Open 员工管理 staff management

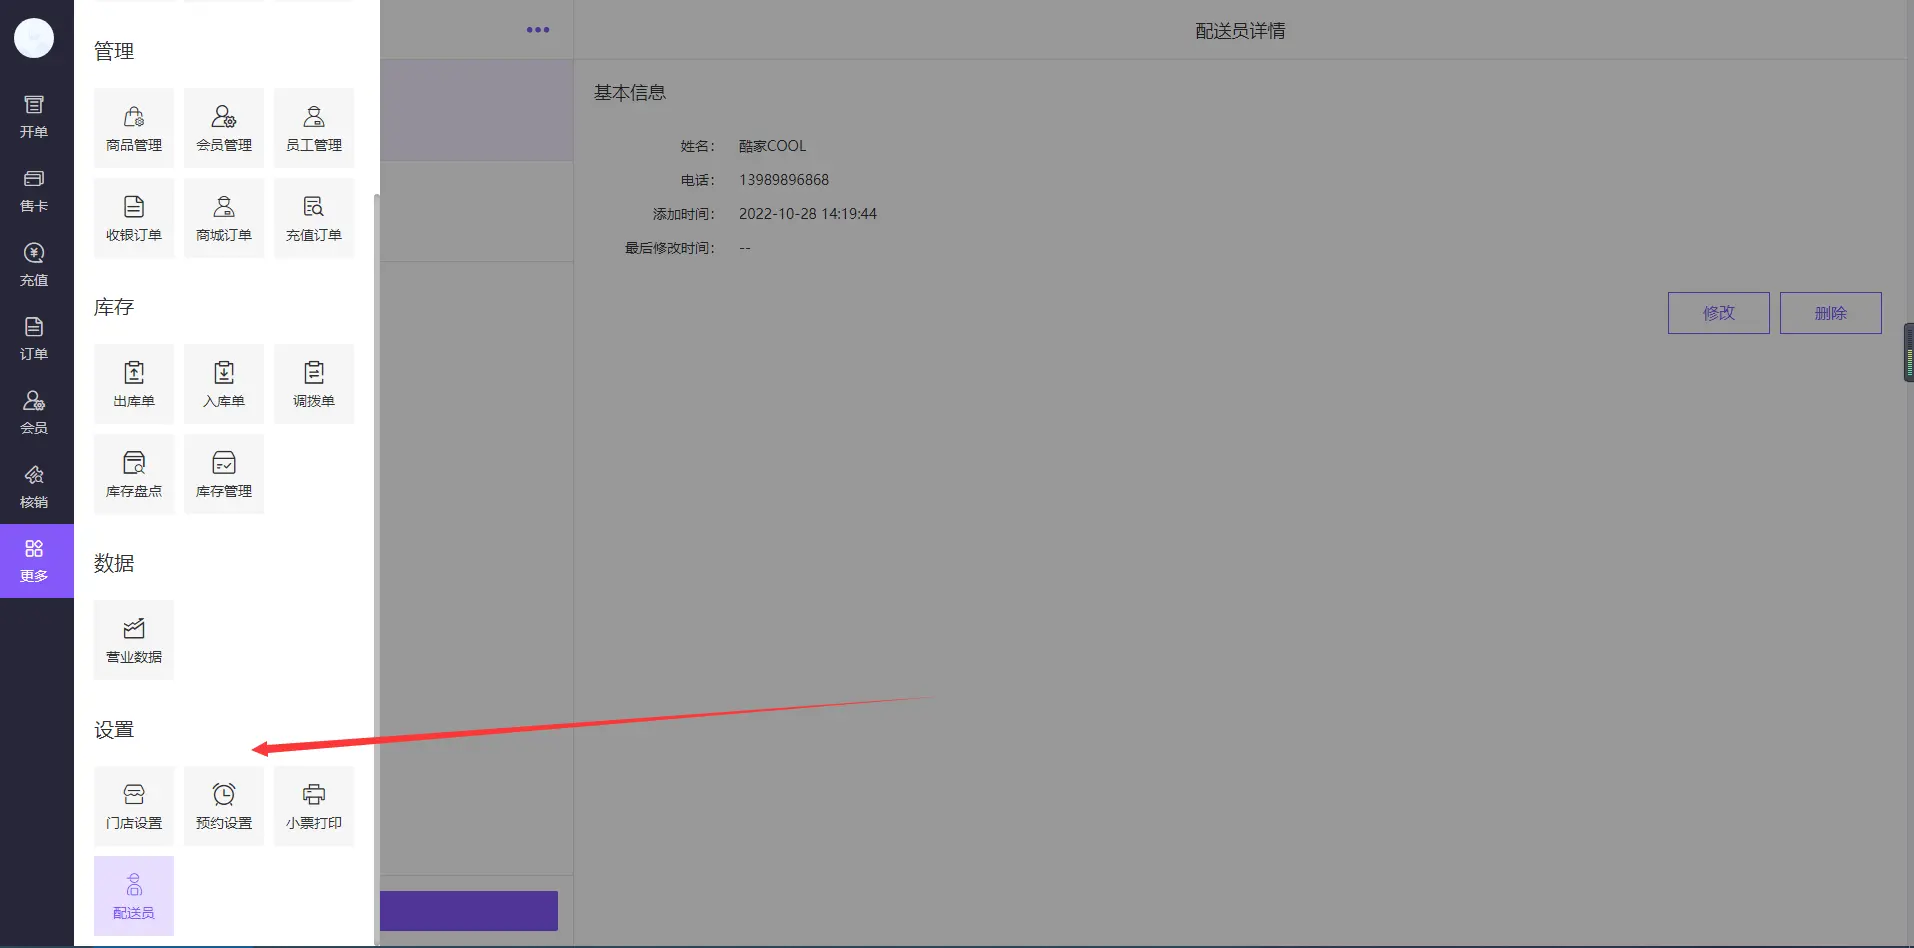(x=314, y=128)
